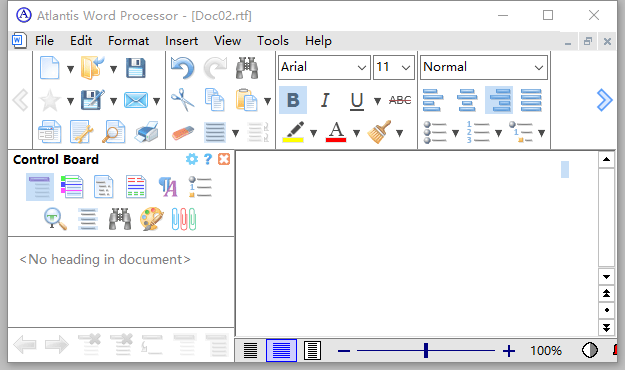This screenshot has height=370, width=625.
Task: Open colored list panel in Control Board
Action: pos(72,187)
